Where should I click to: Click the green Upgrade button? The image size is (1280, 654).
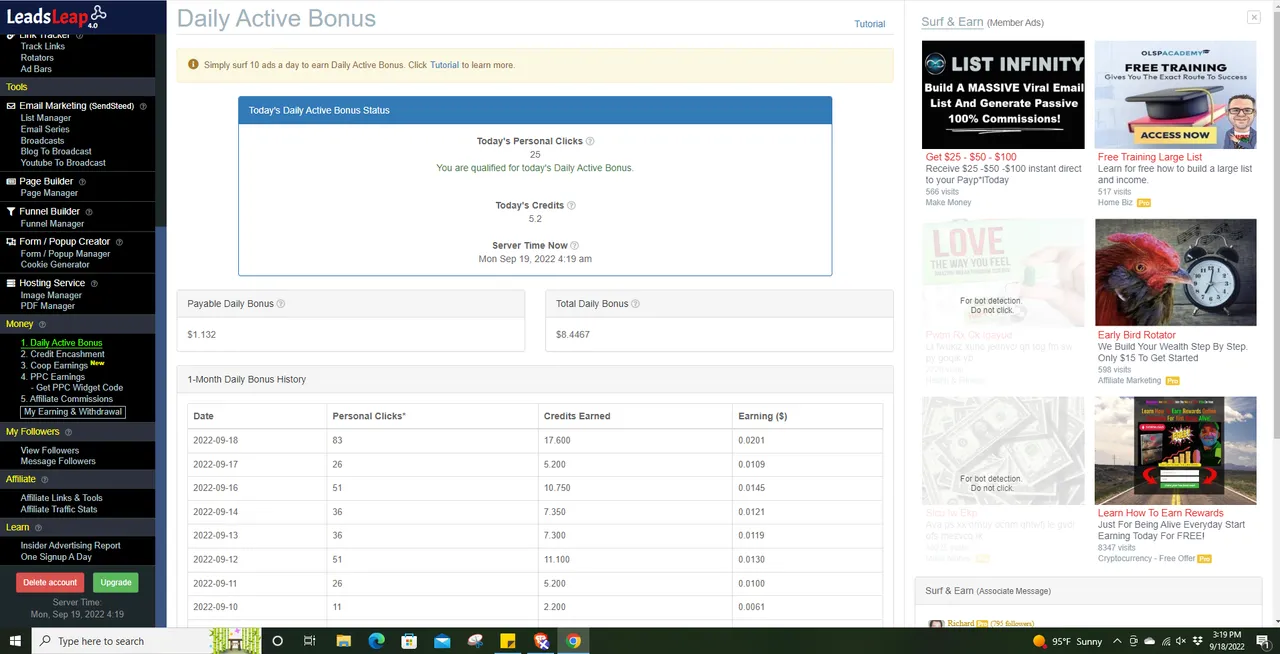pyautogui.click(x=116, y=582)
